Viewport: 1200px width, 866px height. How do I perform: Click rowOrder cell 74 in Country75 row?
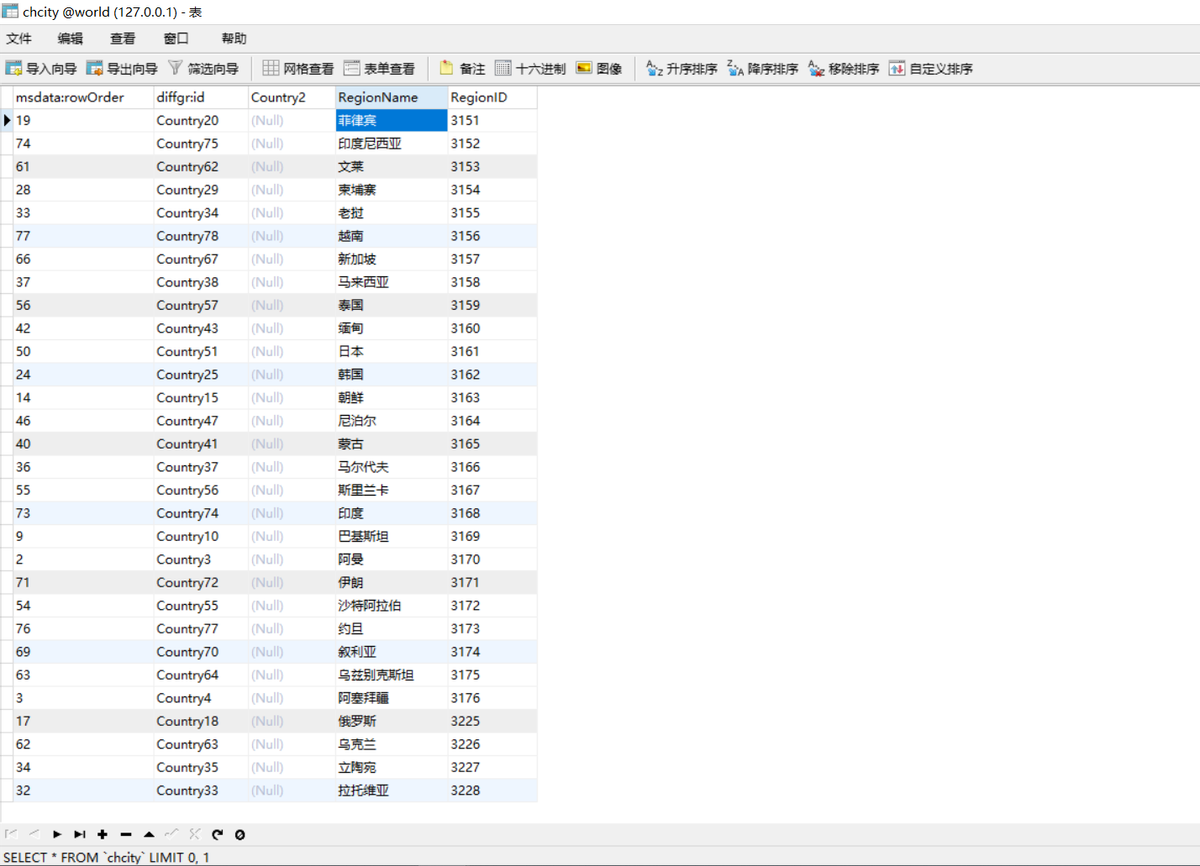click(83, 143)
